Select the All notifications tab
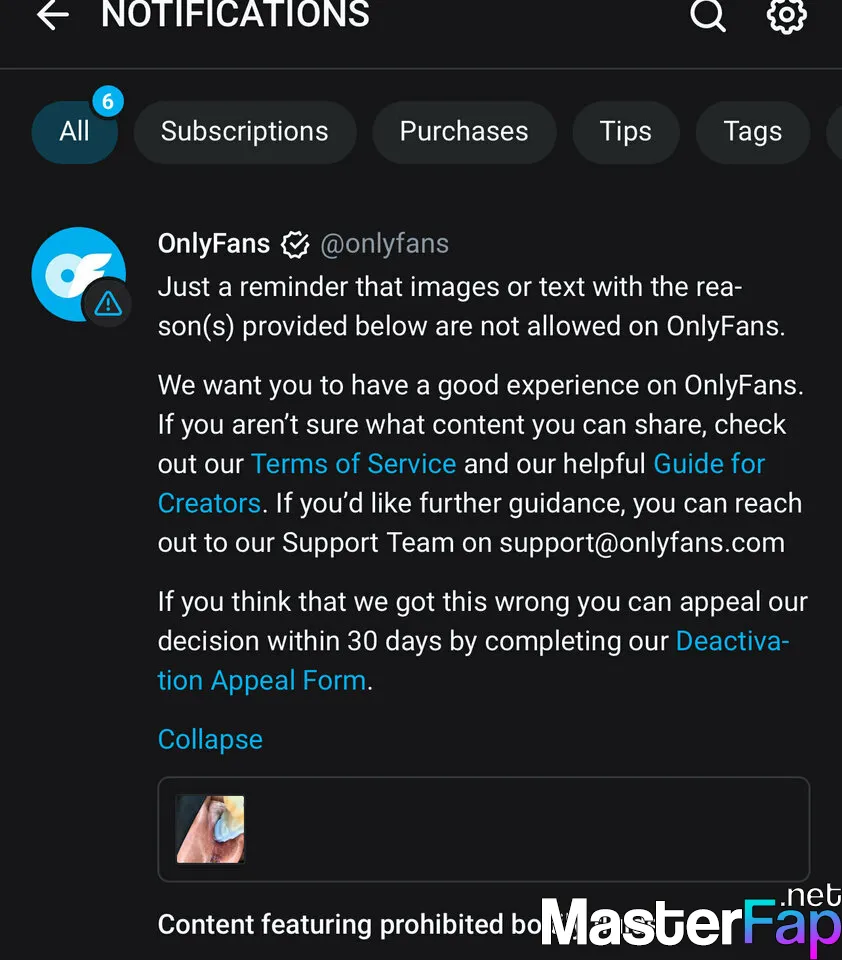The width and height of the screenshot is (842, 960). 74,132
